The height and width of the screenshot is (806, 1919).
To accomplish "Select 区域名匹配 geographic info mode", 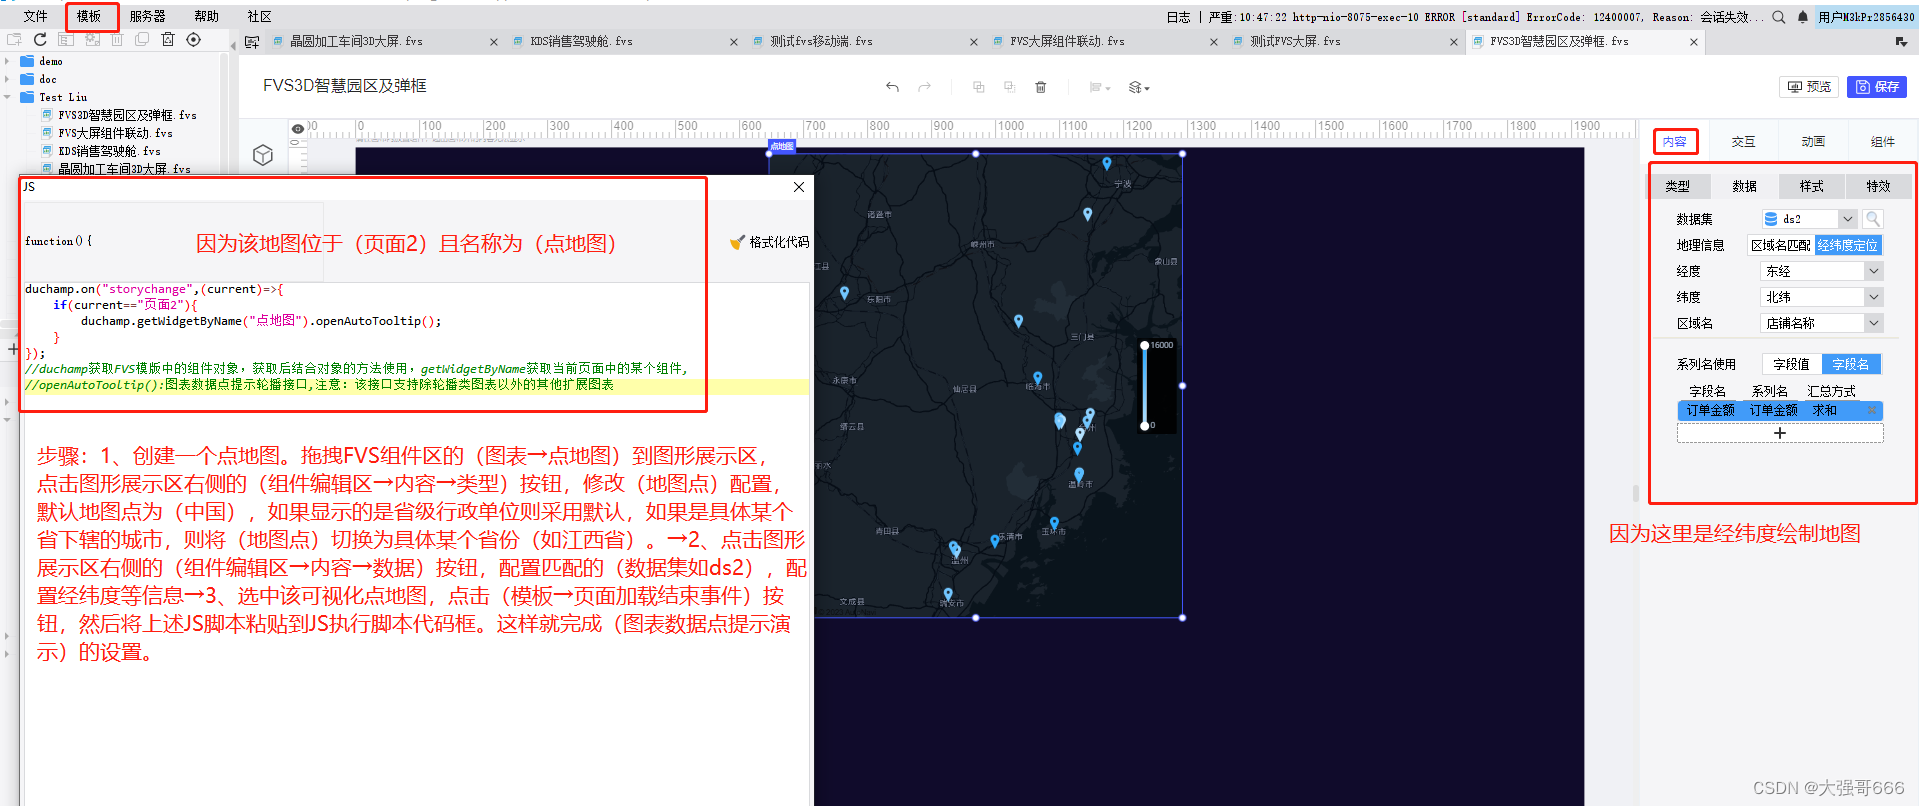I will [x=1780, y=245].
